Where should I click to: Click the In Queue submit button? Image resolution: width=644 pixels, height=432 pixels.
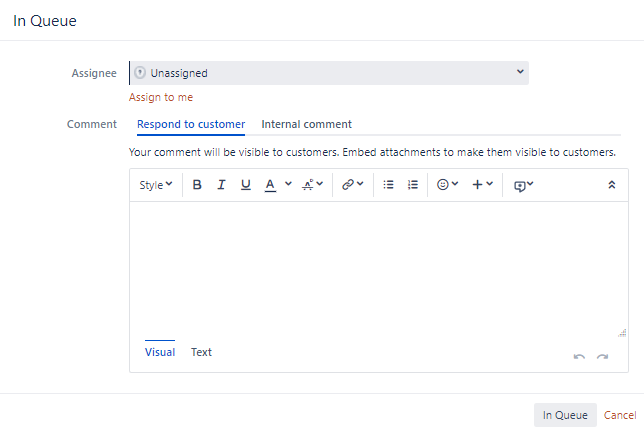(x=565, y=415)
